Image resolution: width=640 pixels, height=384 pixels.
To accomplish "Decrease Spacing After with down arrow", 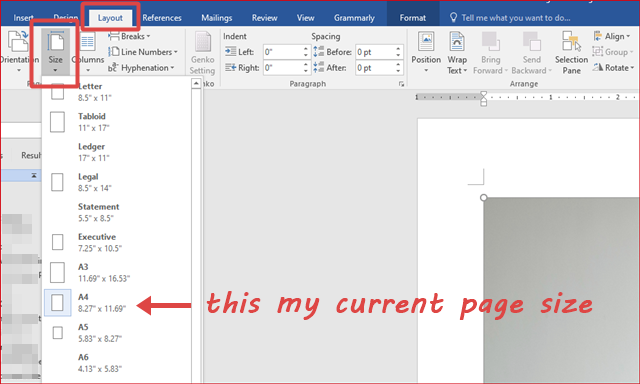I will click(x=398, y=71).
